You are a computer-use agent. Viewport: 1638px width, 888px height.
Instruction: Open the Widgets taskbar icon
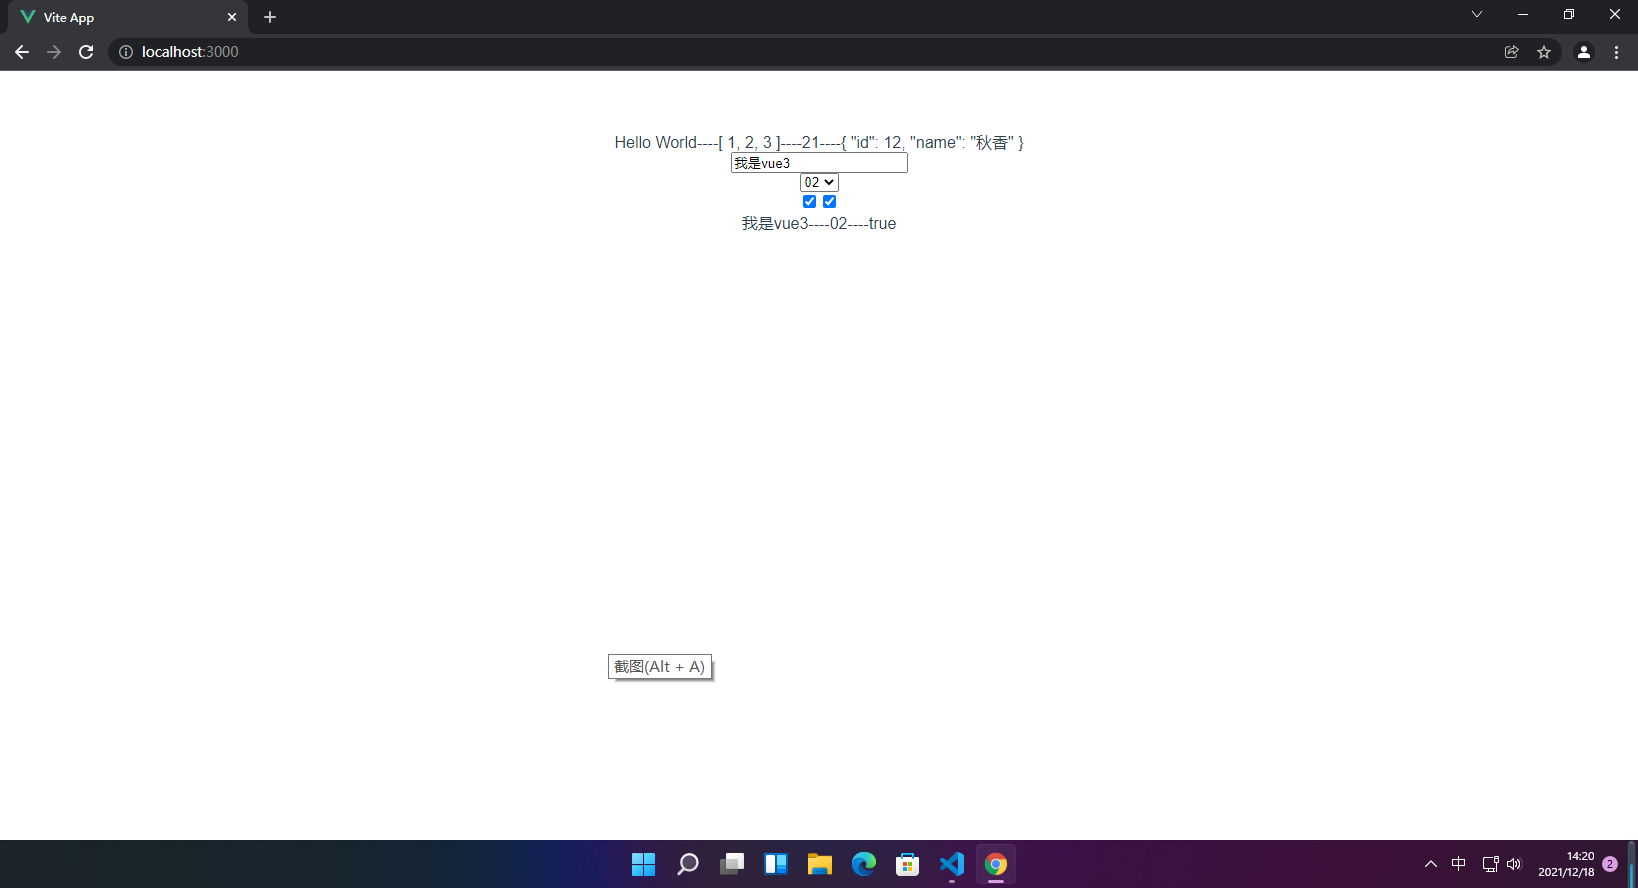pos(776,864)
